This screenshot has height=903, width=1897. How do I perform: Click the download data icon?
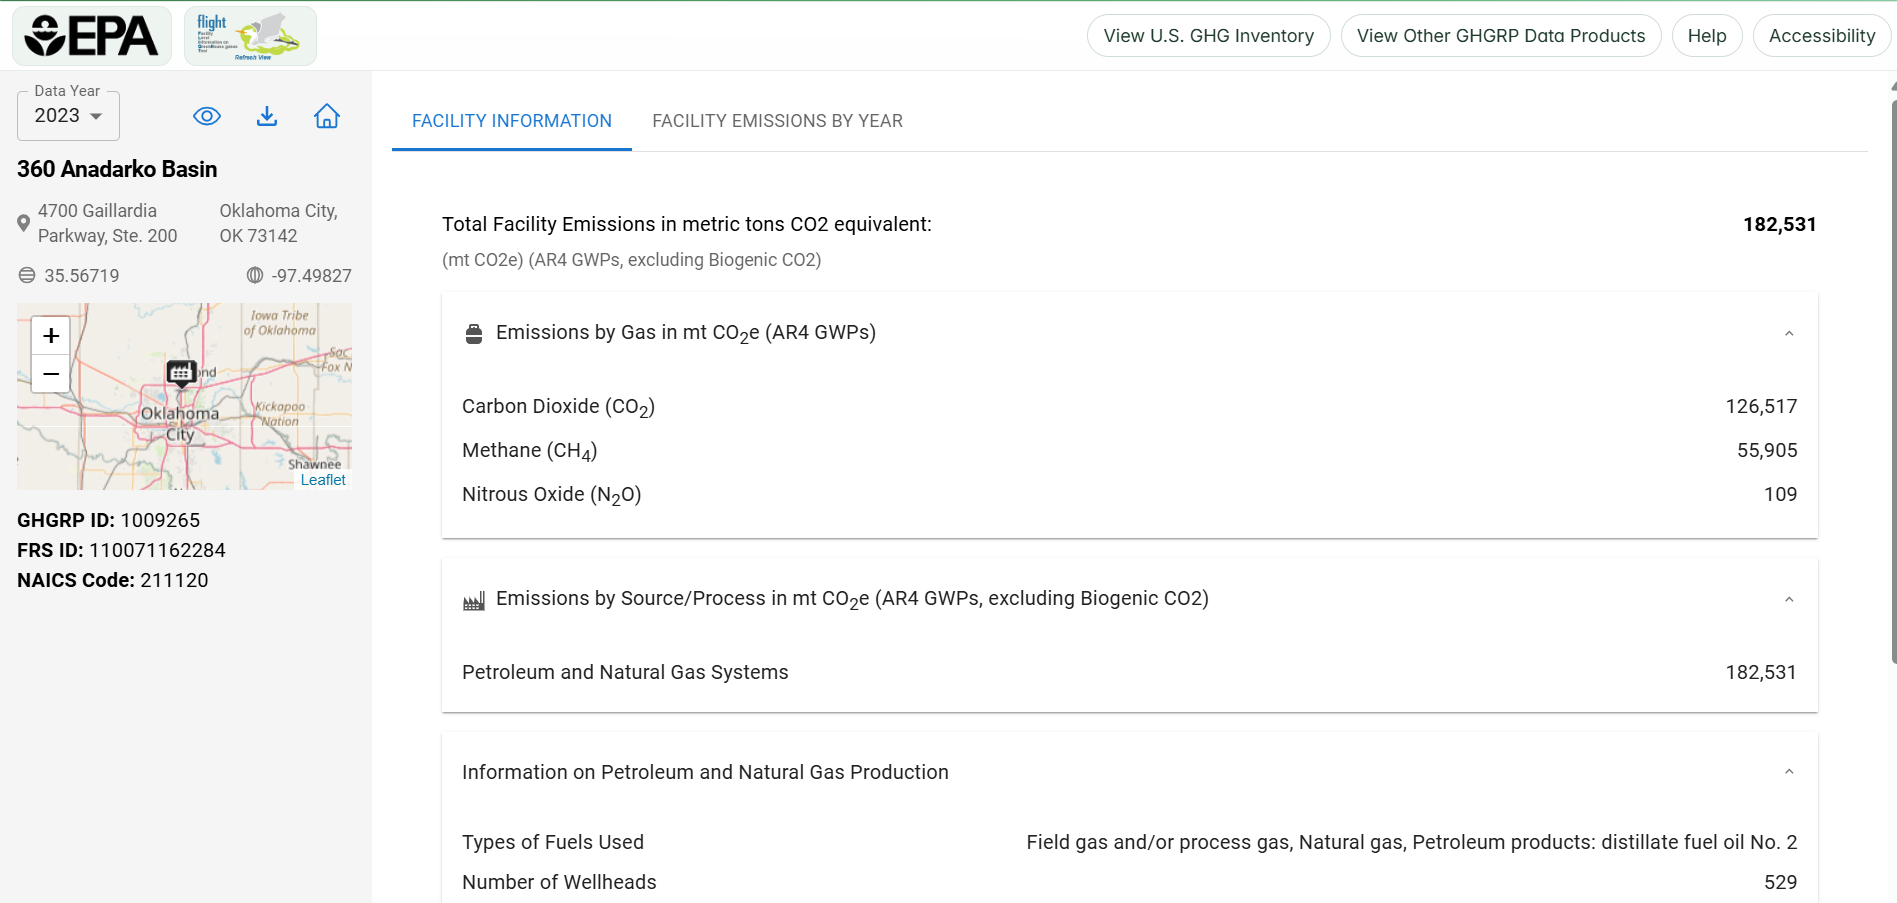tap(266, 116)
